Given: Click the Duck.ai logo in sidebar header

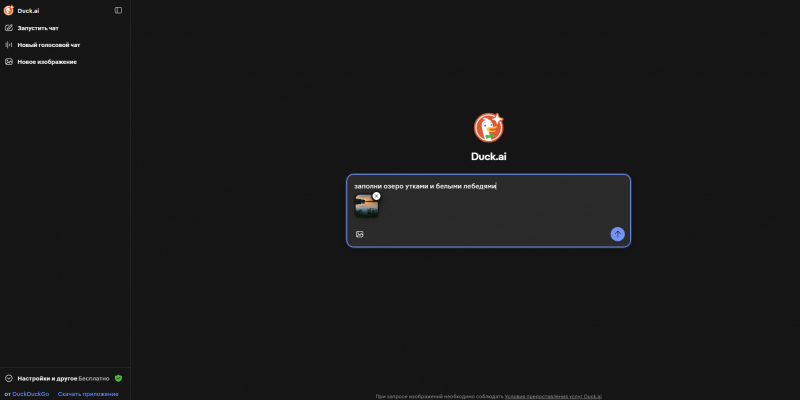Looking at the screenshot, I should [x=9, y=10].
